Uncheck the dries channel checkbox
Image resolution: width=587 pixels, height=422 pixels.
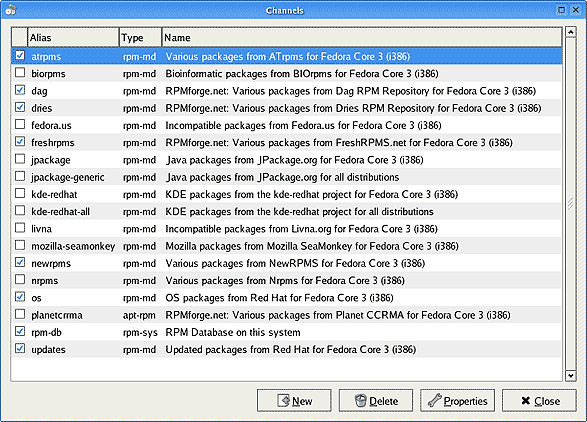coord(20,107)
